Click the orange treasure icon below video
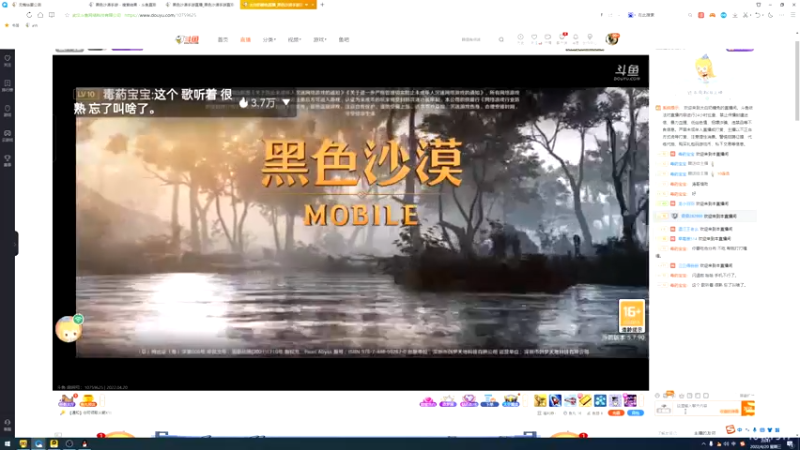Image resolution: width=800 pixels, height=450 pixels. point(88,401)
